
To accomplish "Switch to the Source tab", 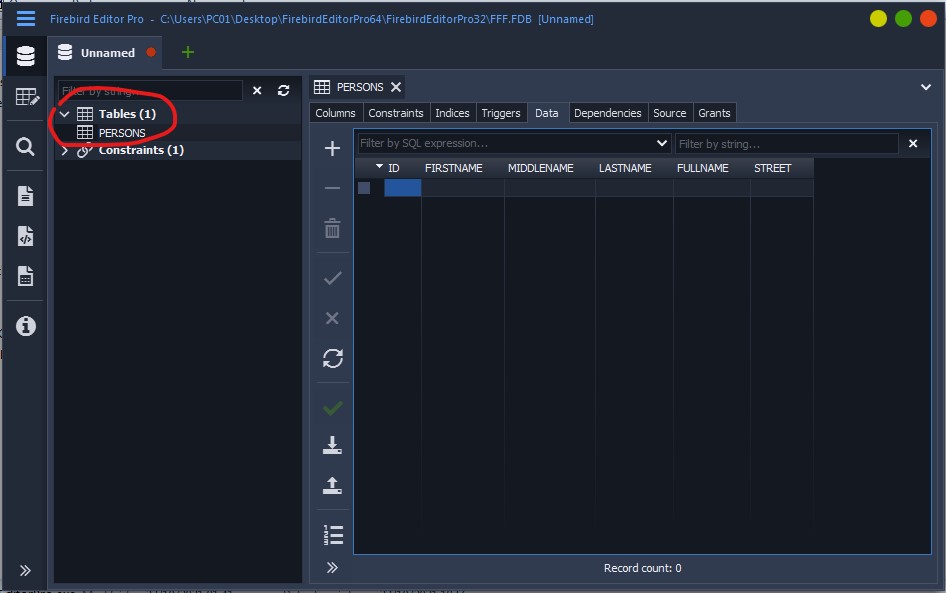I will click(670, 113).
